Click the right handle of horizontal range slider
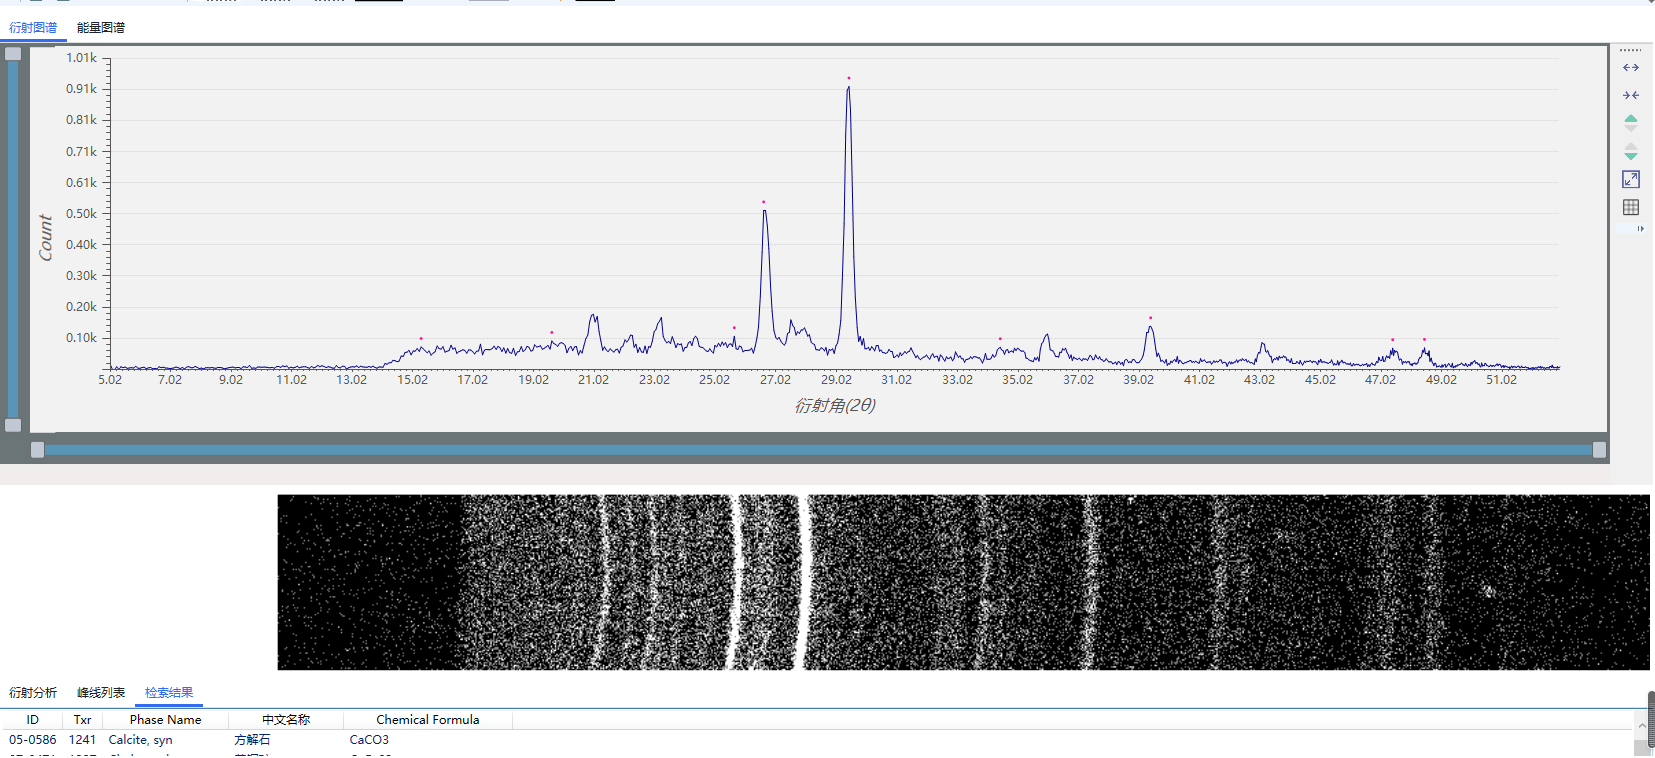The image size is (1655, 758). point(1599,450)
